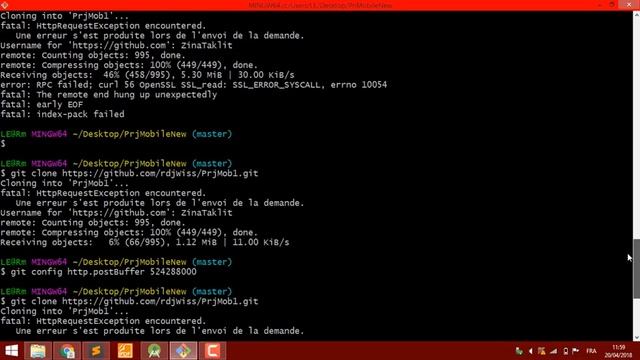Click the terminal vertical scrollbar thumb
Screen dimensions: 640x360
(x=636, y=268)
